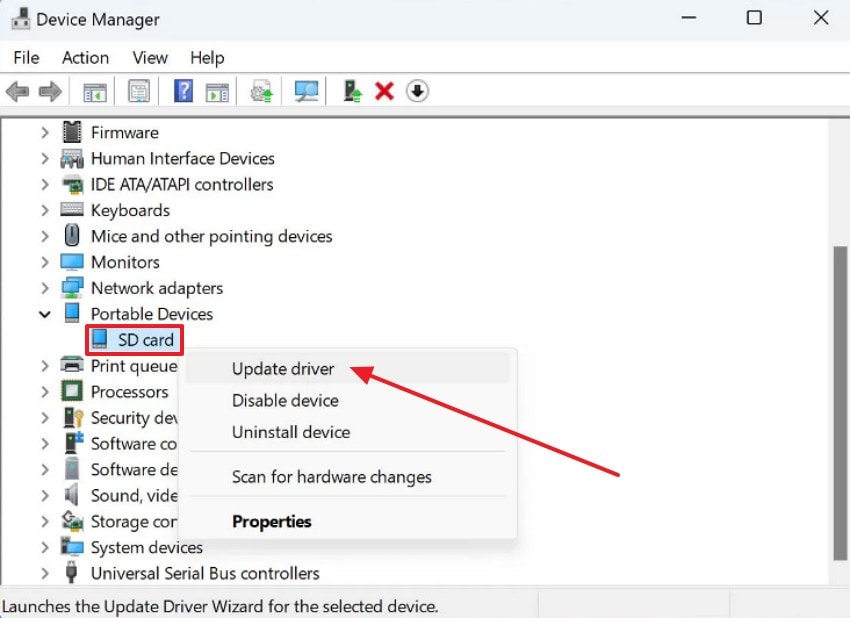The height and width of the screenshot is (618, 850).
Task: Select the SD card device
Action: point(134,340)
